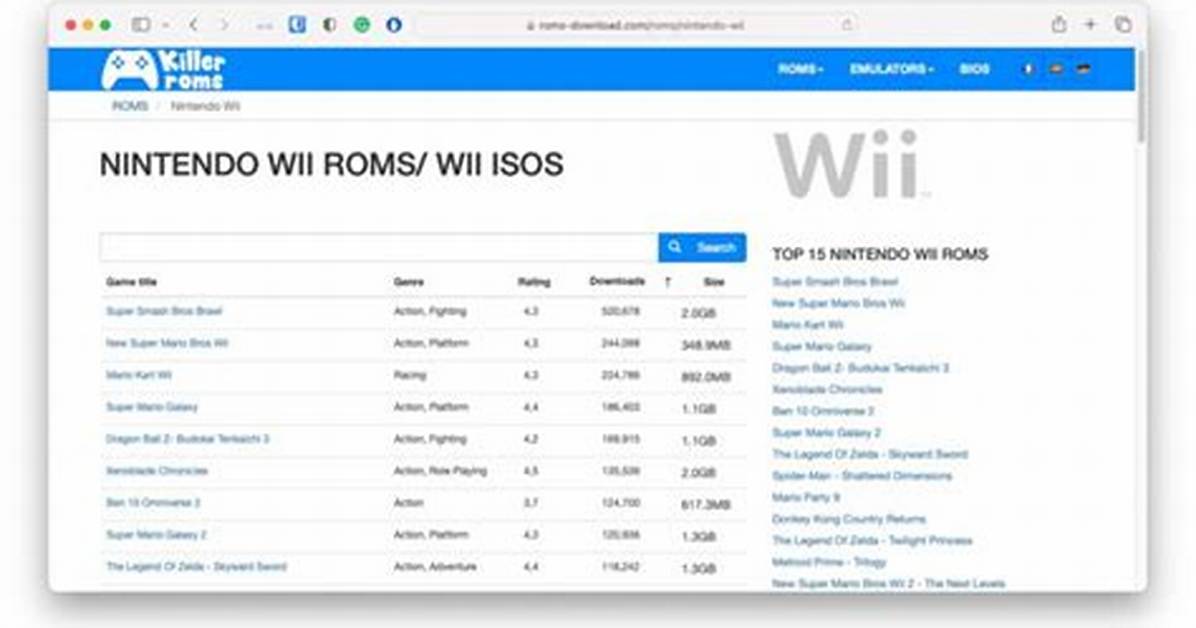The width and height of the screenshot is (1196, 628).
Task: Open New Super Mario Bros Wii 2 Next Levels link
Action: tap(889, 584)
